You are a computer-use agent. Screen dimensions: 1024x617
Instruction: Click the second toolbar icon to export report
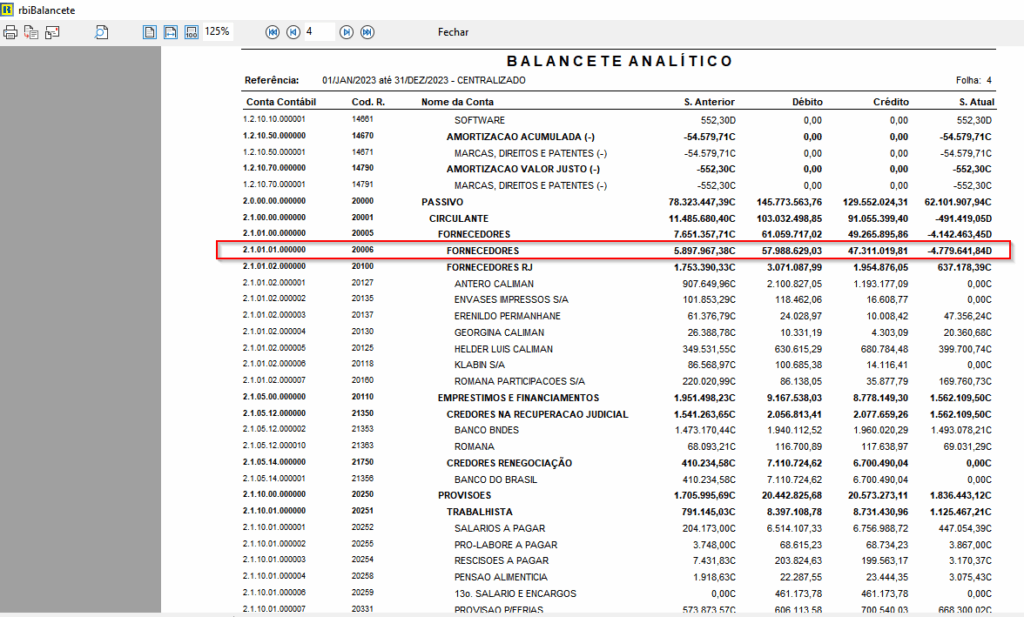pyautogui.click(x=31, y=32)
